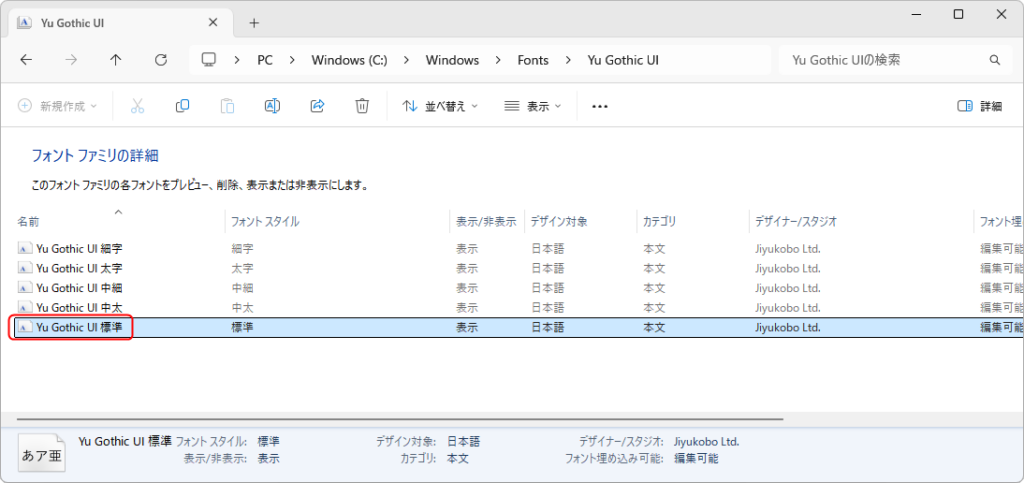Select the Yu Gothic UI 太字 font
Viewport: 1024px width, 483px height.
pyautogui.click(x=79, y=268)
